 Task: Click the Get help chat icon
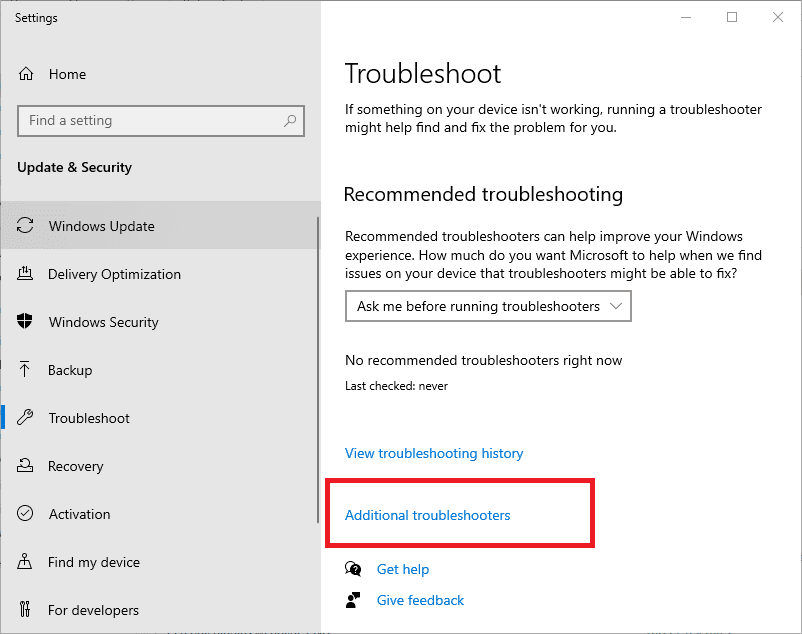click(353, 569)
